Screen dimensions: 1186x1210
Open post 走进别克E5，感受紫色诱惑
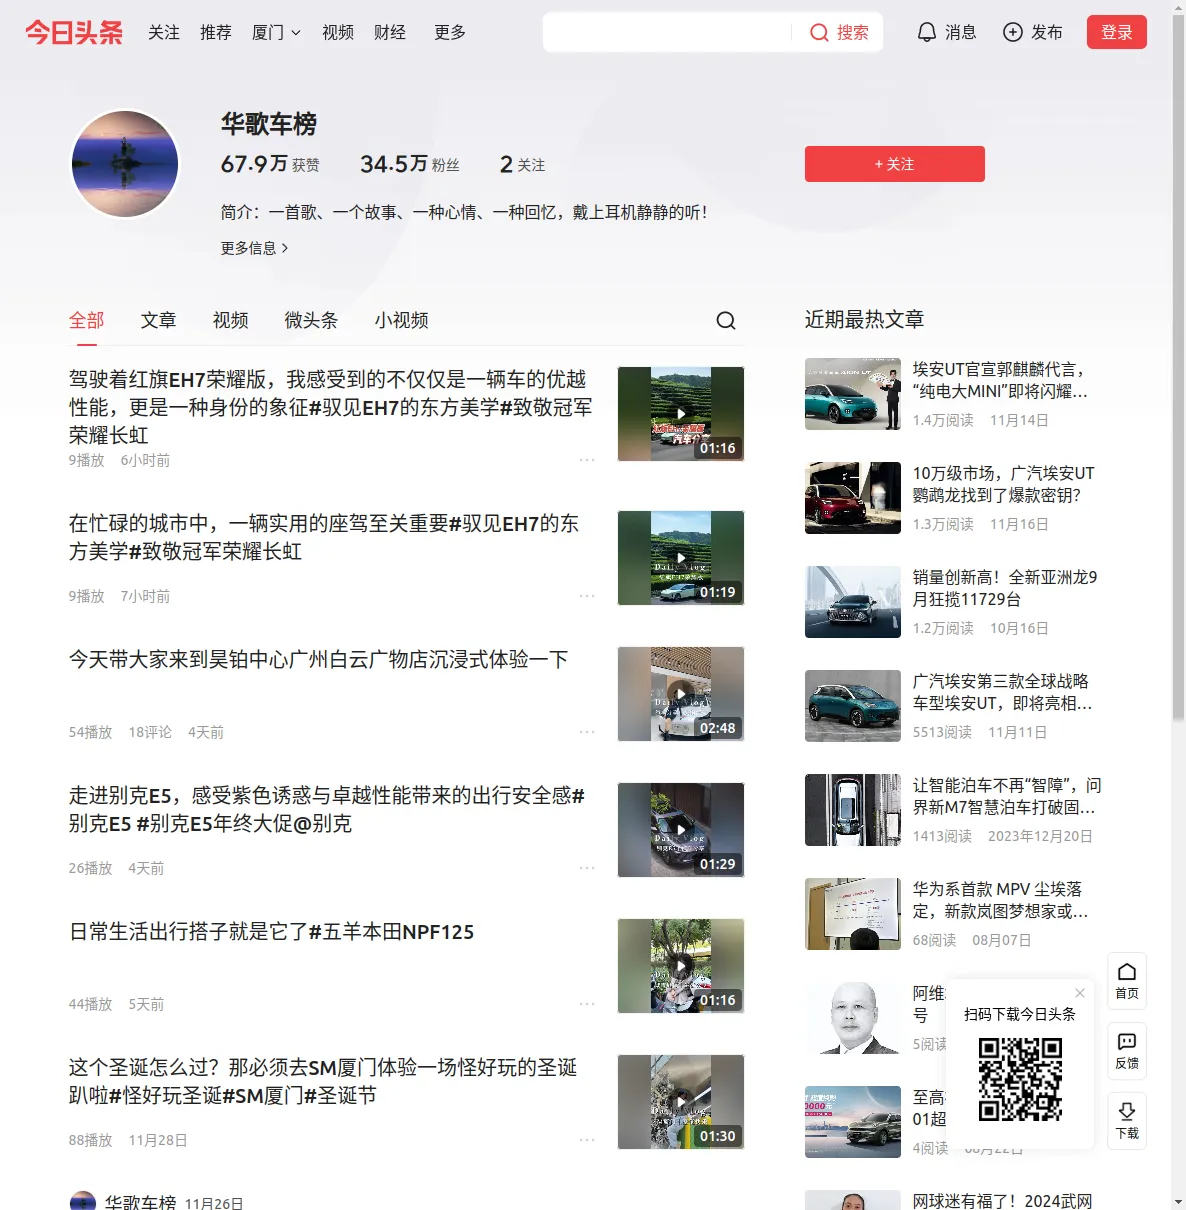coord(327,810)
